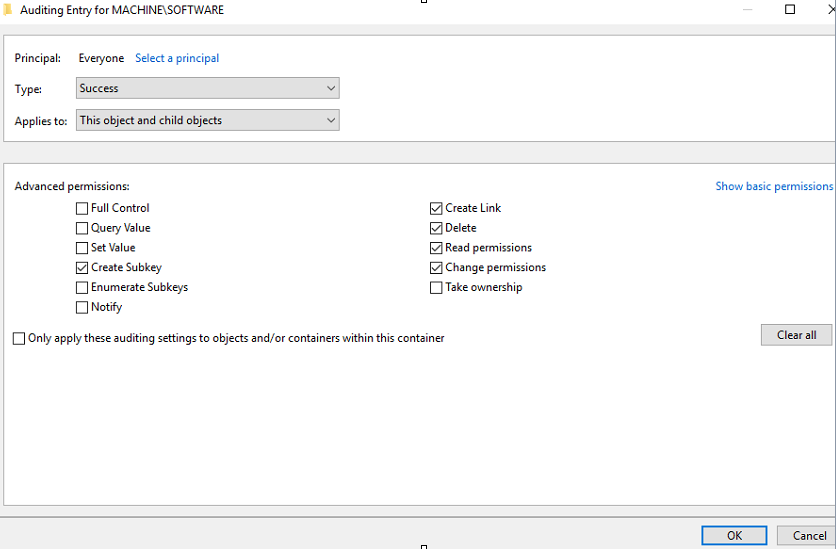The height and width of the screenshot is (549, 836).
Task: Click the folder icon in title bar
Action: pyautogui.click(x=8, y=9)
